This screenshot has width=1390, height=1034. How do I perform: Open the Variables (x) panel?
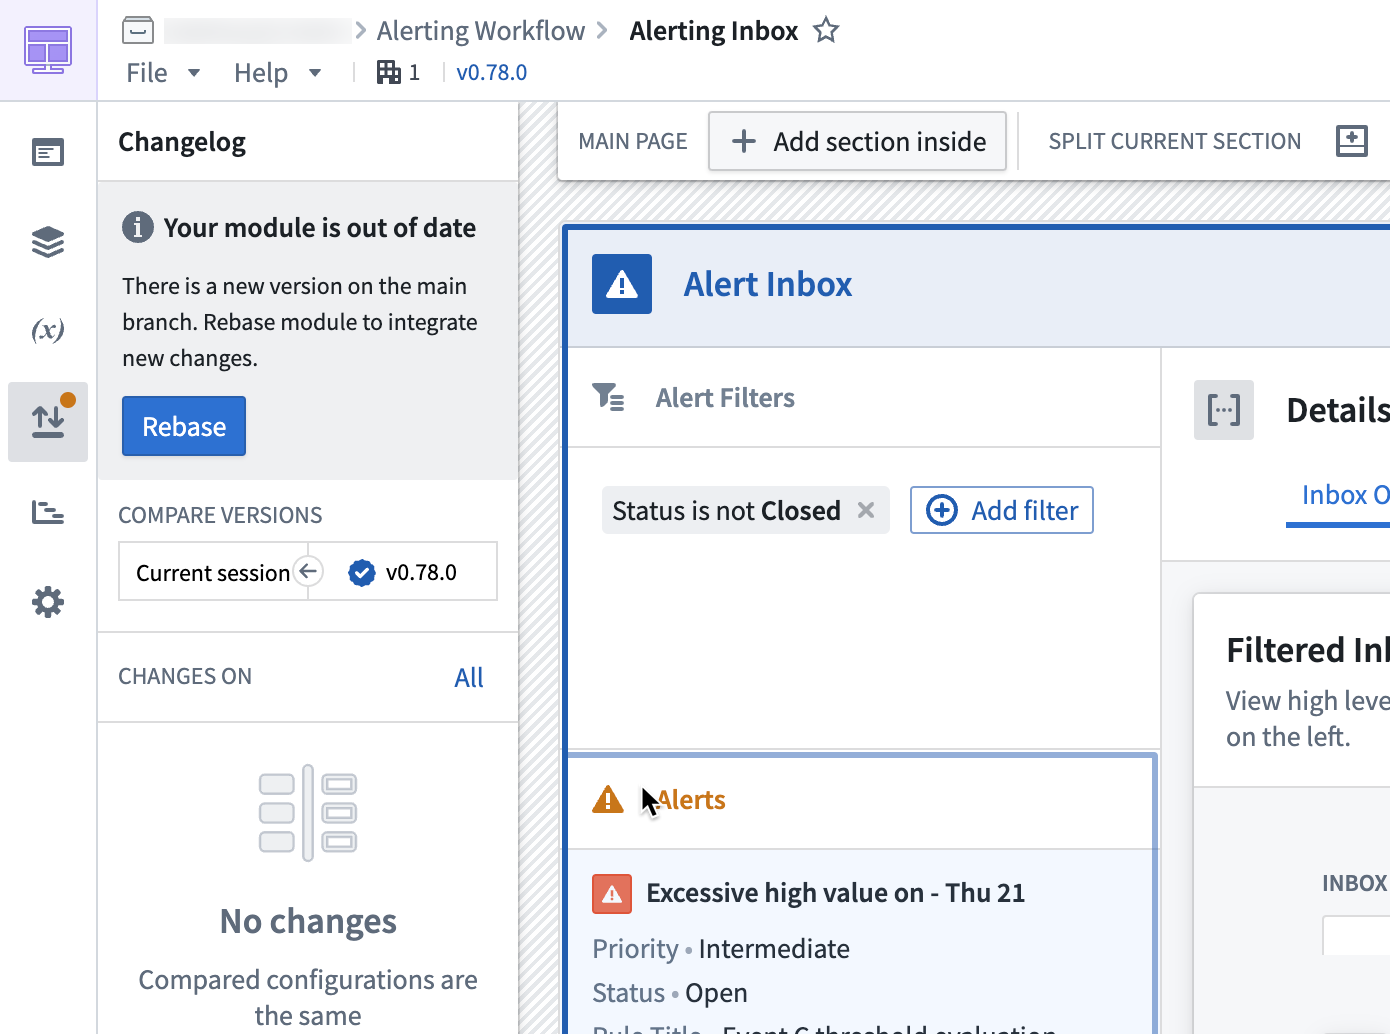point(47,331)
